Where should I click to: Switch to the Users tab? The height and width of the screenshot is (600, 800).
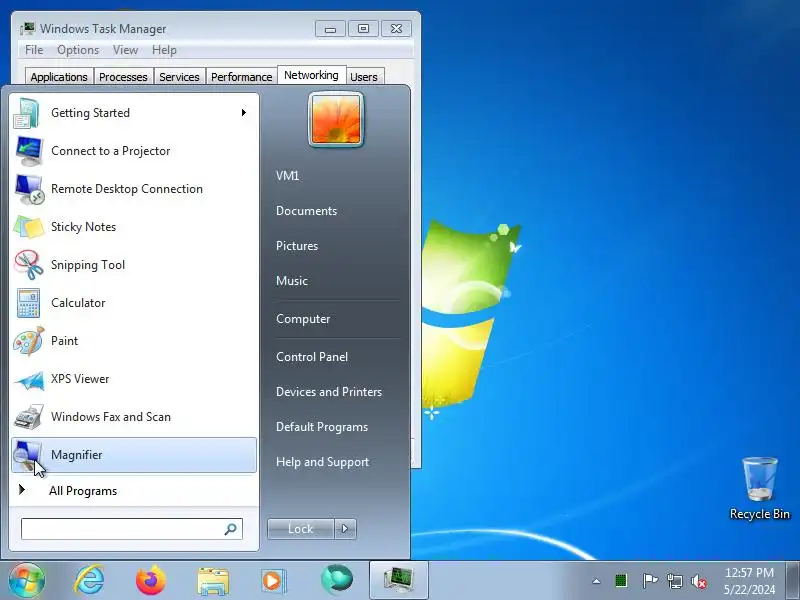click(x=364, y=77)
